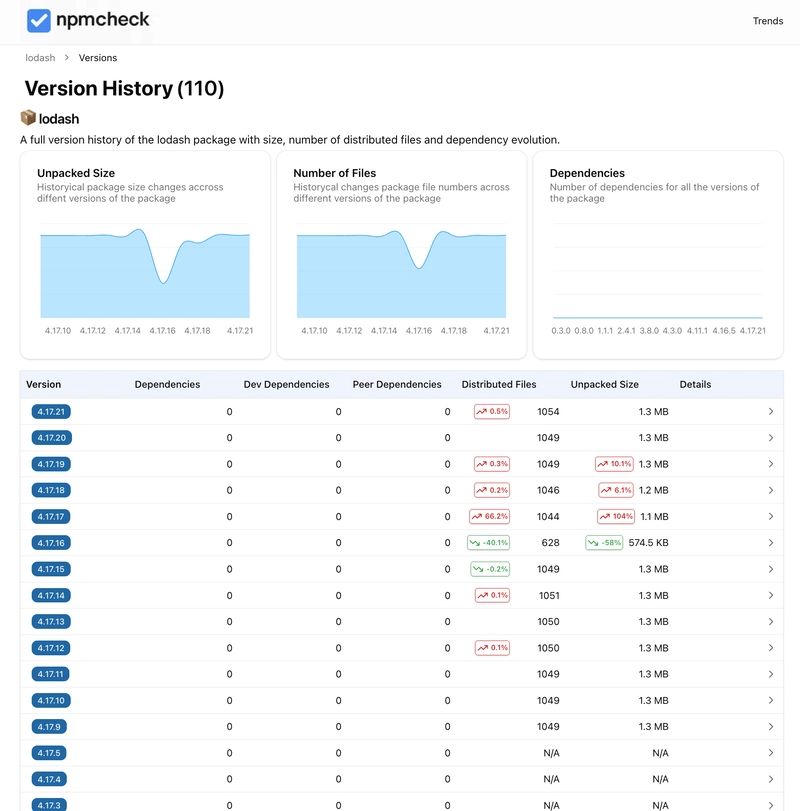Select the 4.17.17 version badge
The width and height of the screenshot is (800, 811).
pyautogui.click(x=51, y=516)
